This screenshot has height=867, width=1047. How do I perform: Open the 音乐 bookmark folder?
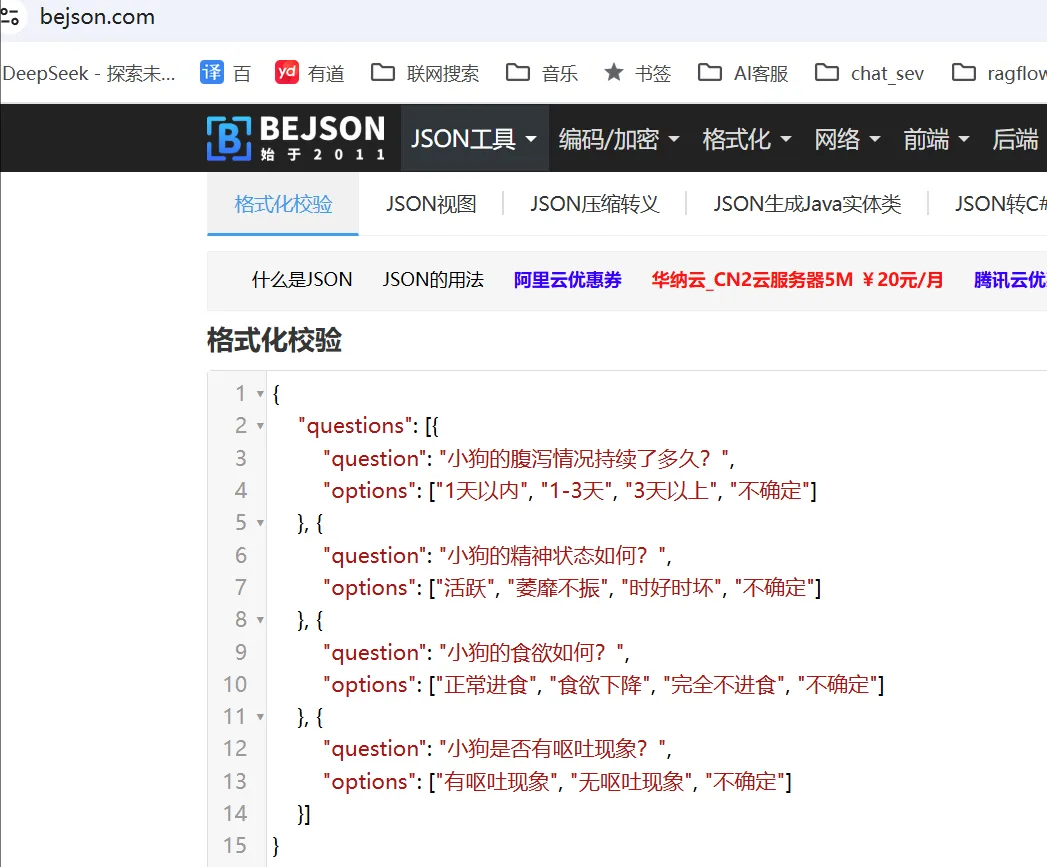[x=542, y=73]
